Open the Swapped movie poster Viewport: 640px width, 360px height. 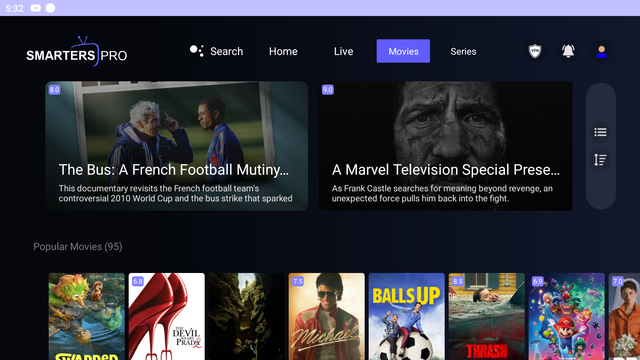[x=87, y=316]
